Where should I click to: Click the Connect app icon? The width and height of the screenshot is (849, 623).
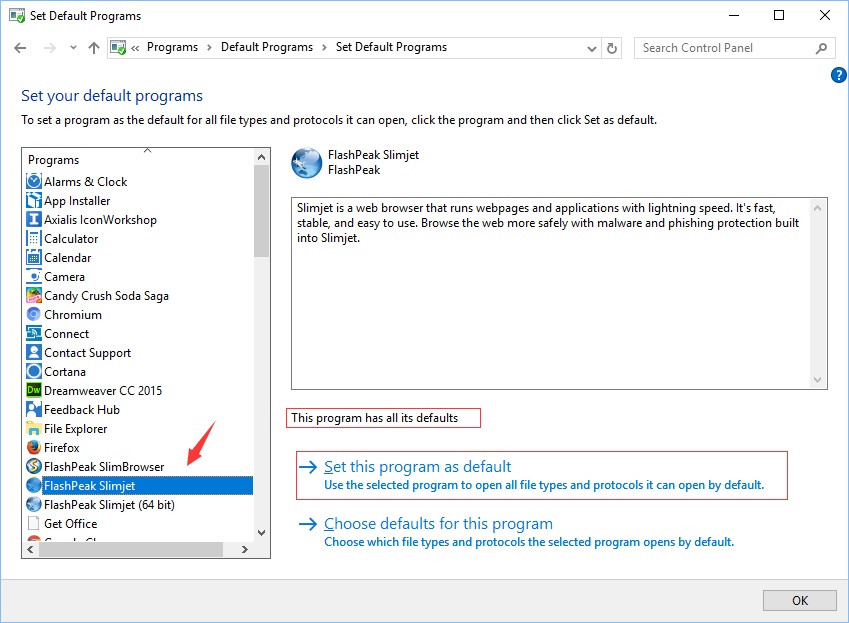[x=34, y=333]
